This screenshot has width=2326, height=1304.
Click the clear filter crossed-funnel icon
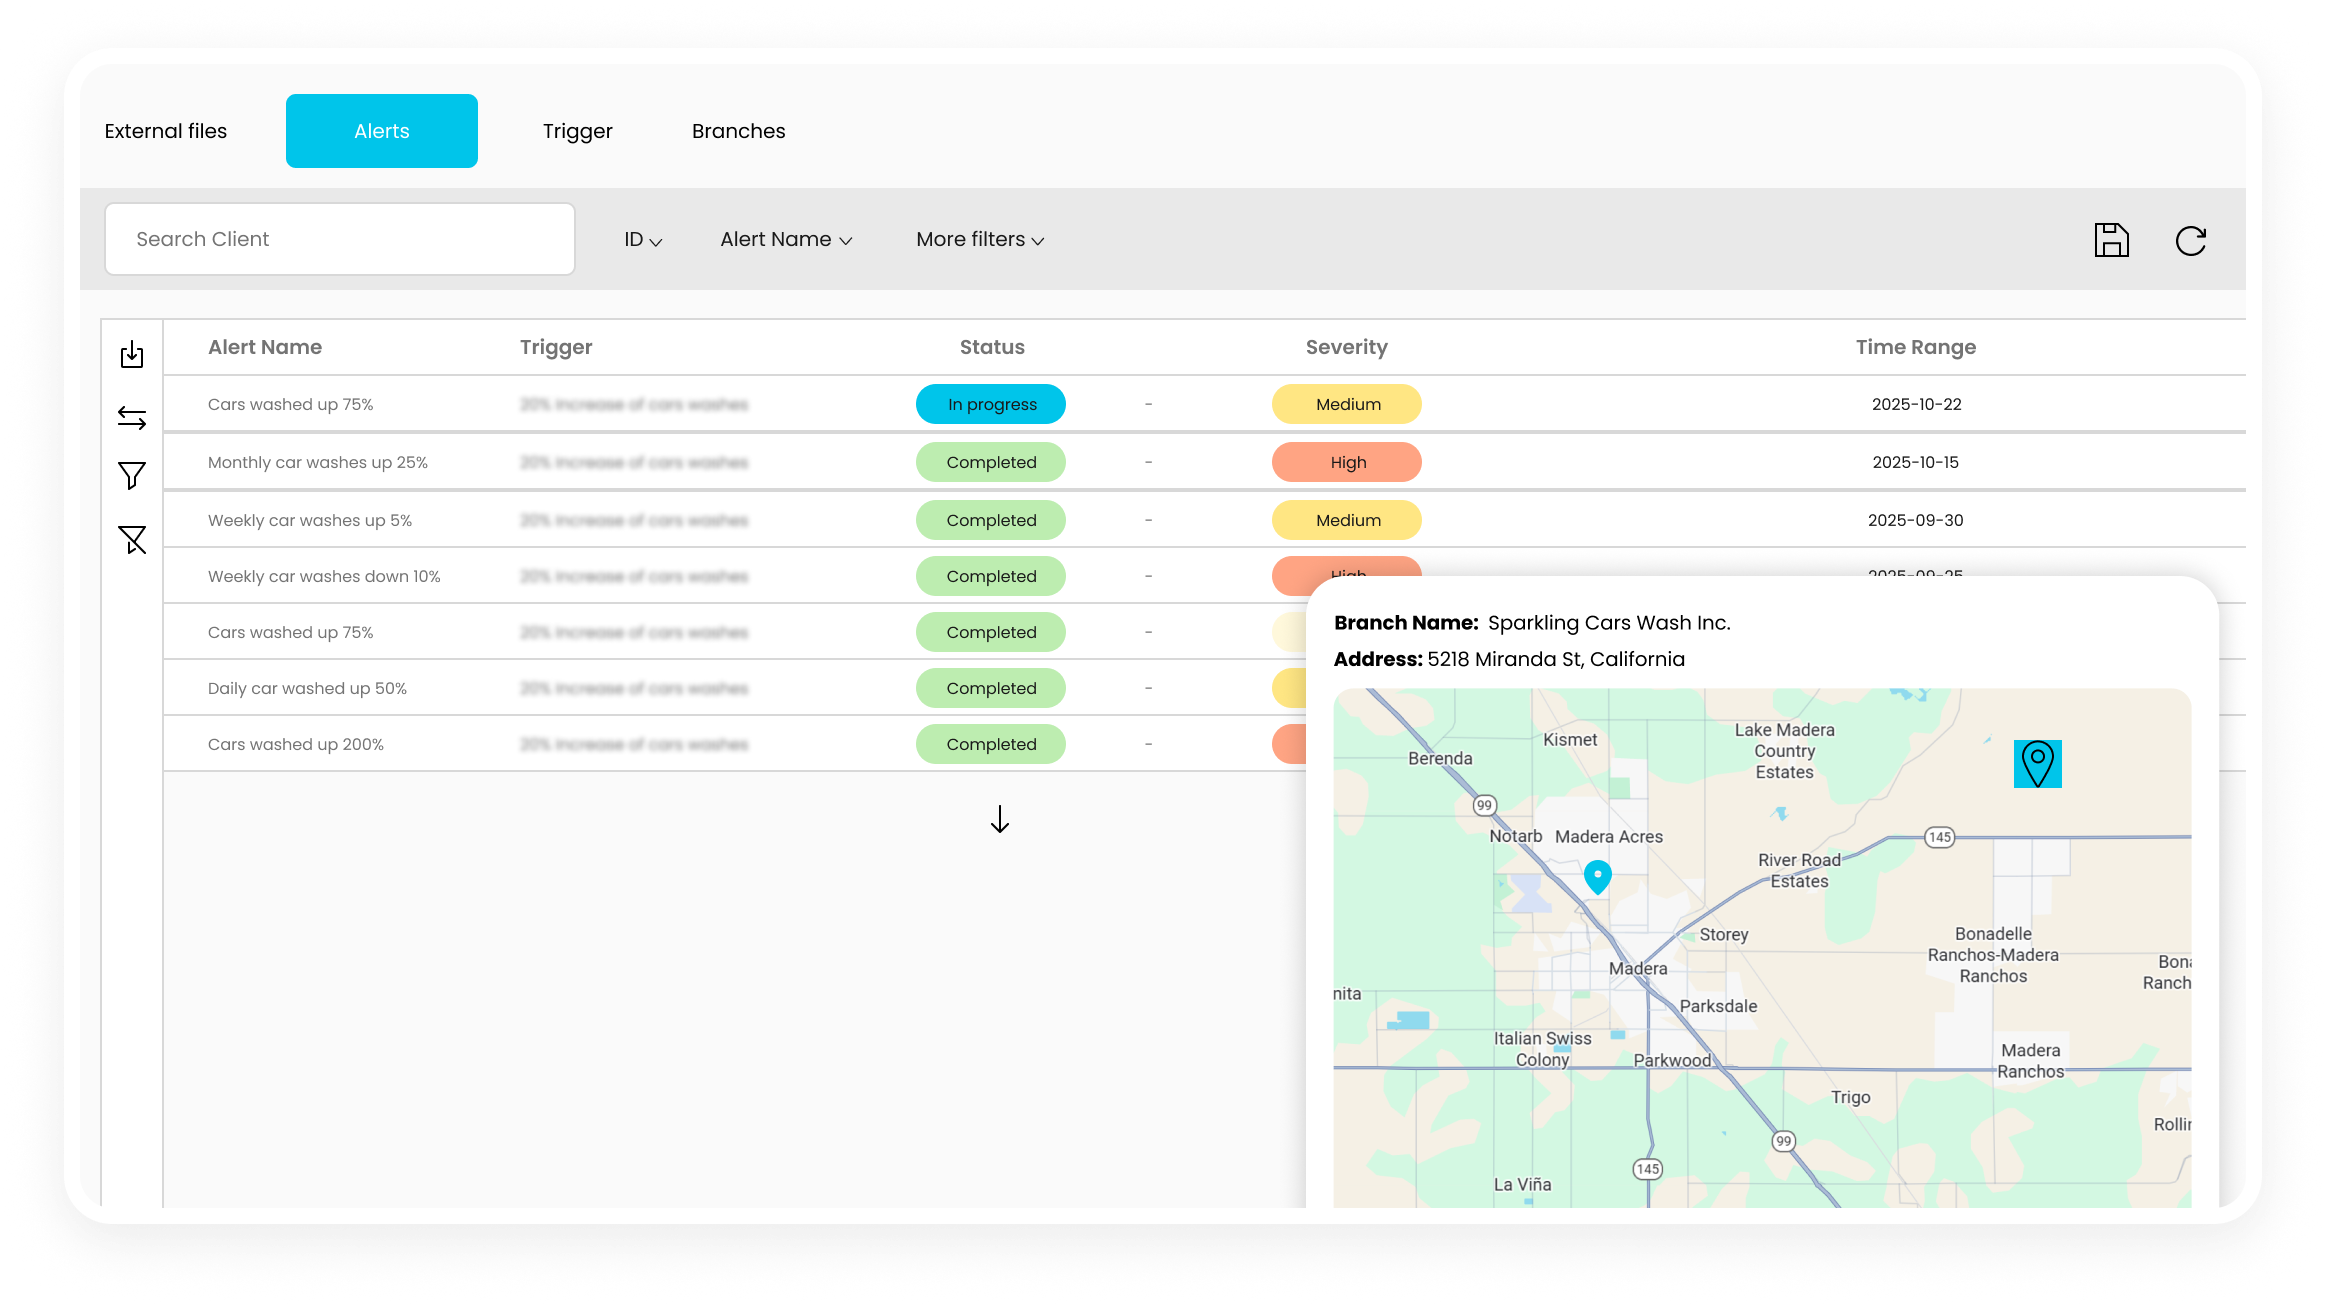[x=132, y=540]
